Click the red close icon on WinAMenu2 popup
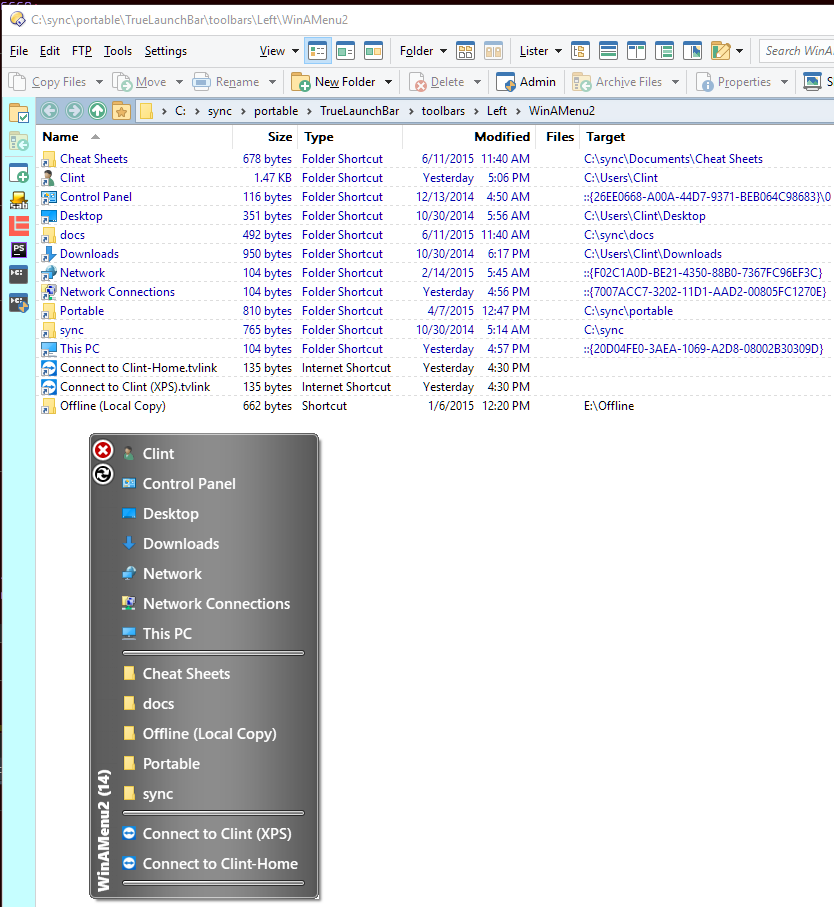The image size is (834, 907). pyautogui.click(x=103, y=451)
